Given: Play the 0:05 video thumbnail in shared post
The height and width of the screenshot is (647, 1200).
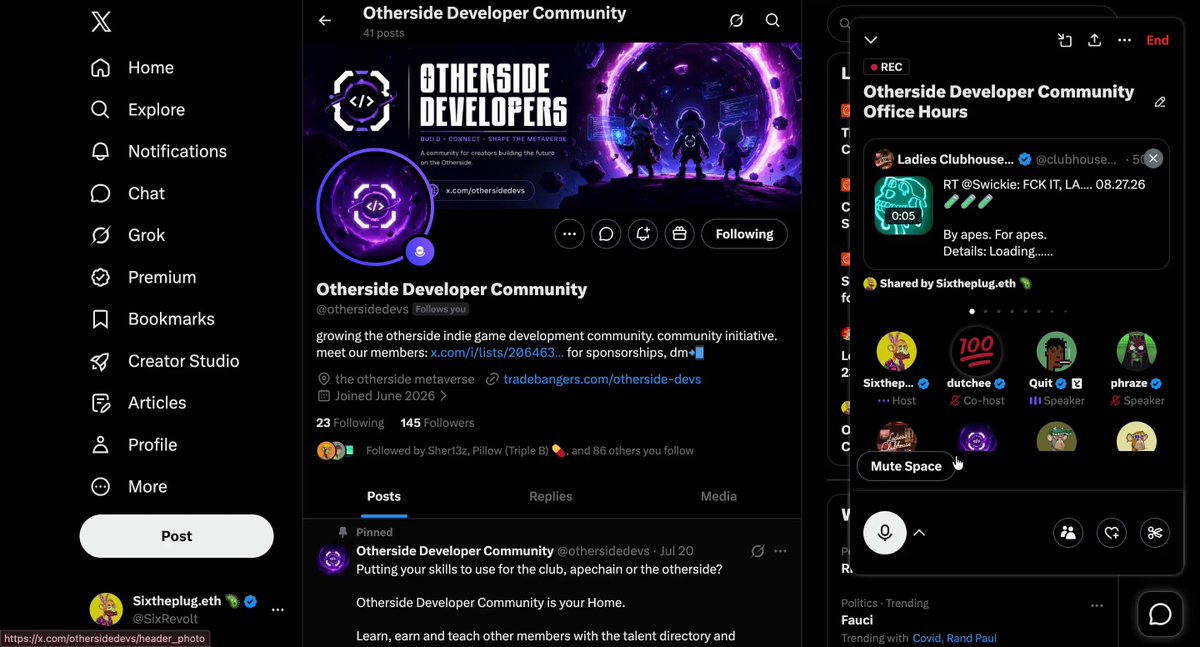Looking at the screenshot, I should point(904,205).
